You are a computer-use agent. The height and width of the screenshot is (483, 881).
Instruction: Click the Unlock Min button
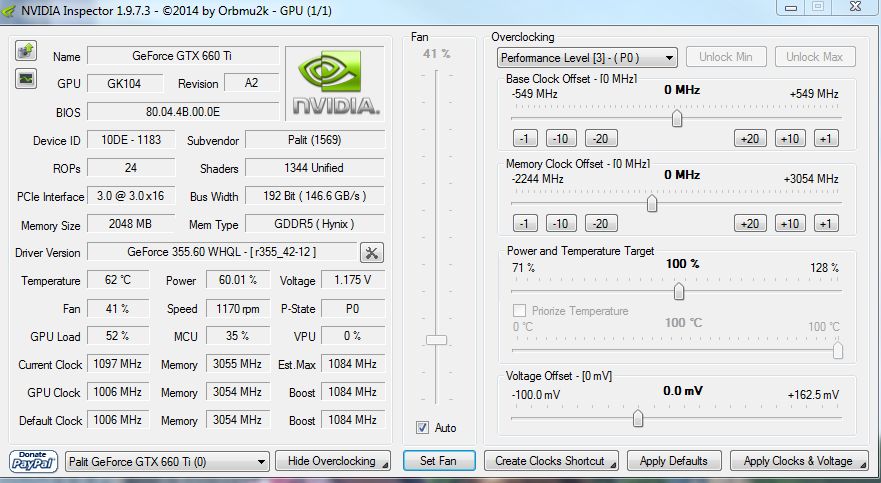(725, 57)
